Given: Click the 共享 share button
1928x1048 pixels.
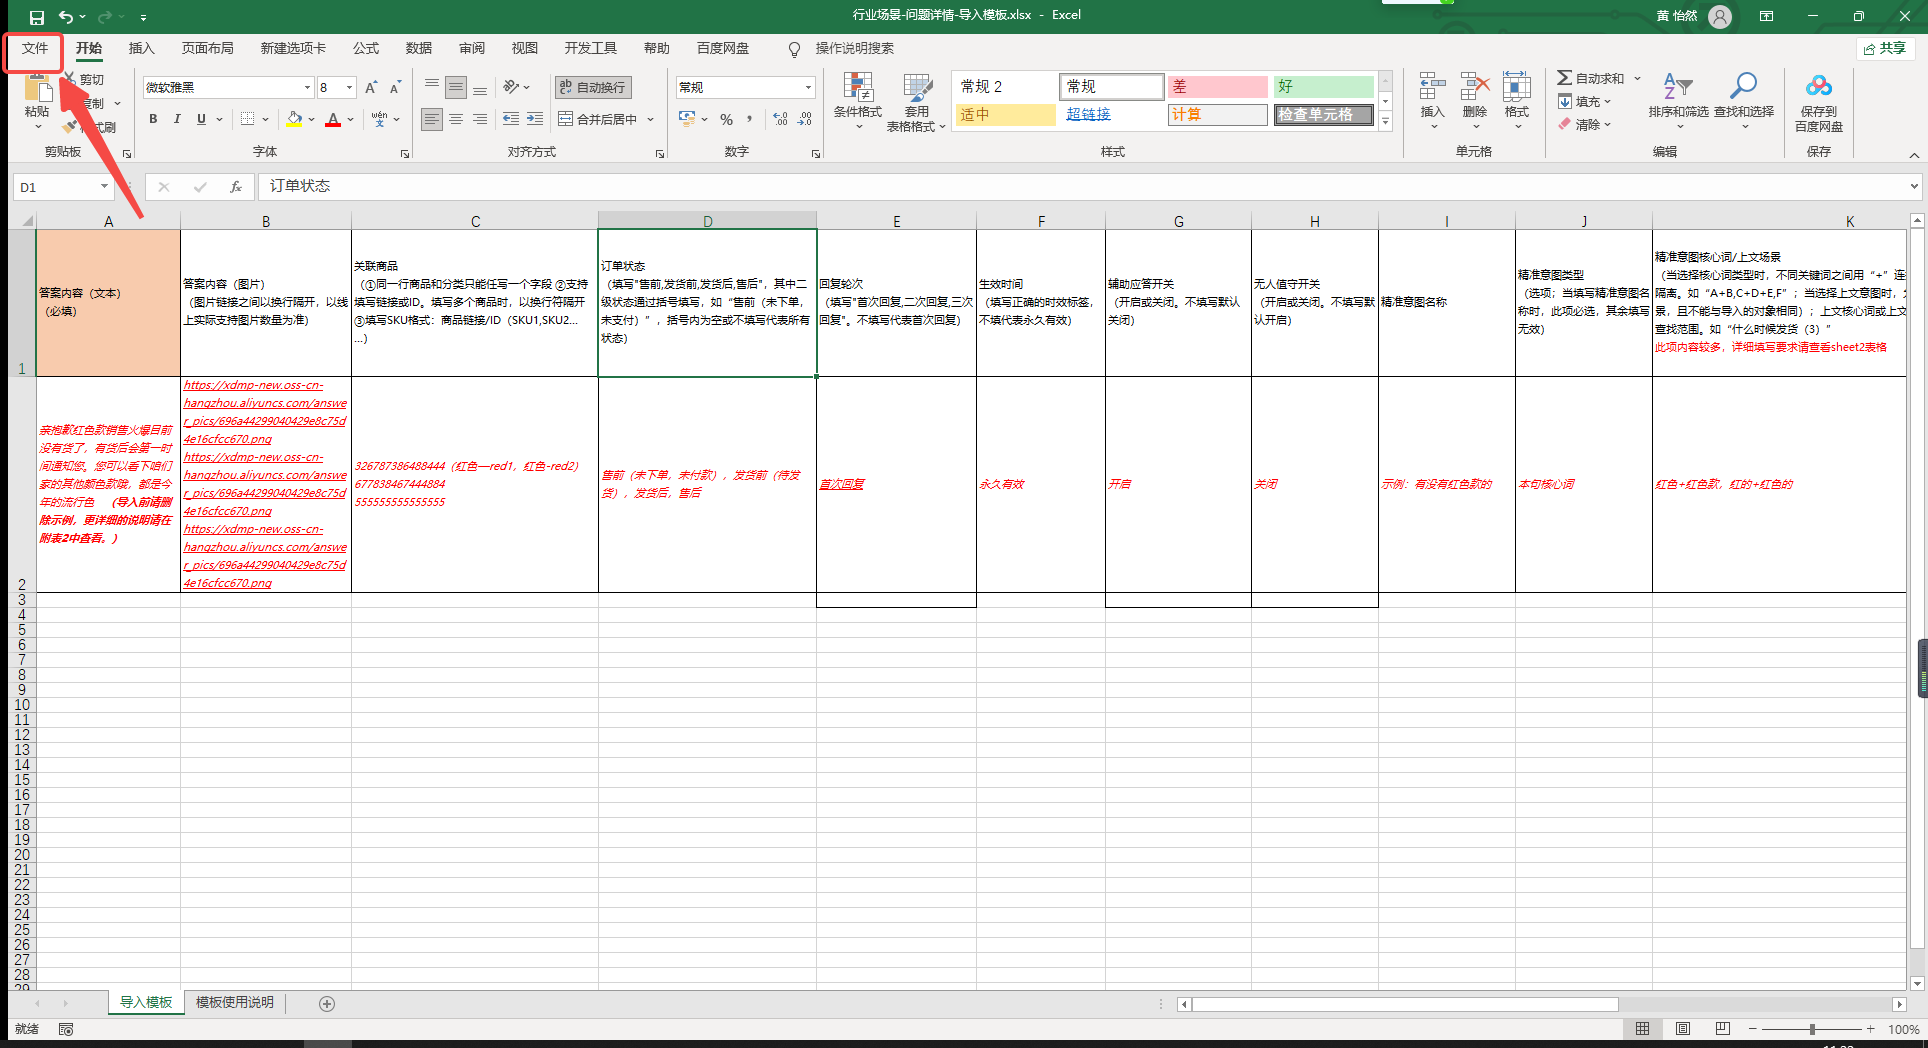Looking at the screenshot, I should point(1886,48).
